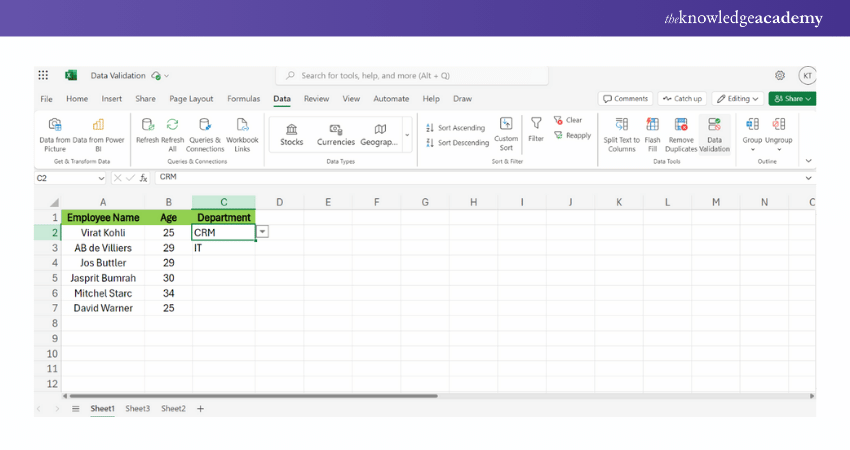The width and height of the screenshot is (850, 450).
Task: Switch to the Formulas ribbon tab
Action: tap(243, 99)
